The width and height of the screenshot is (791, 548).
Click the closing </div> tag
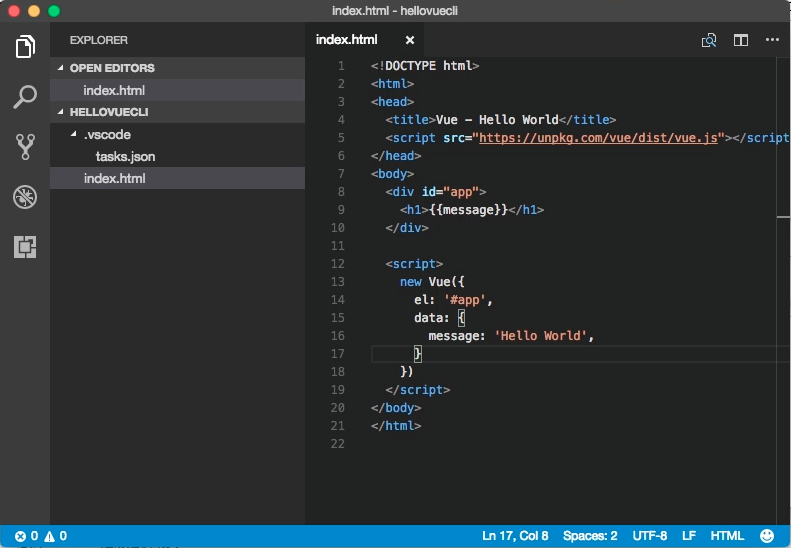(x=407, y=228)
